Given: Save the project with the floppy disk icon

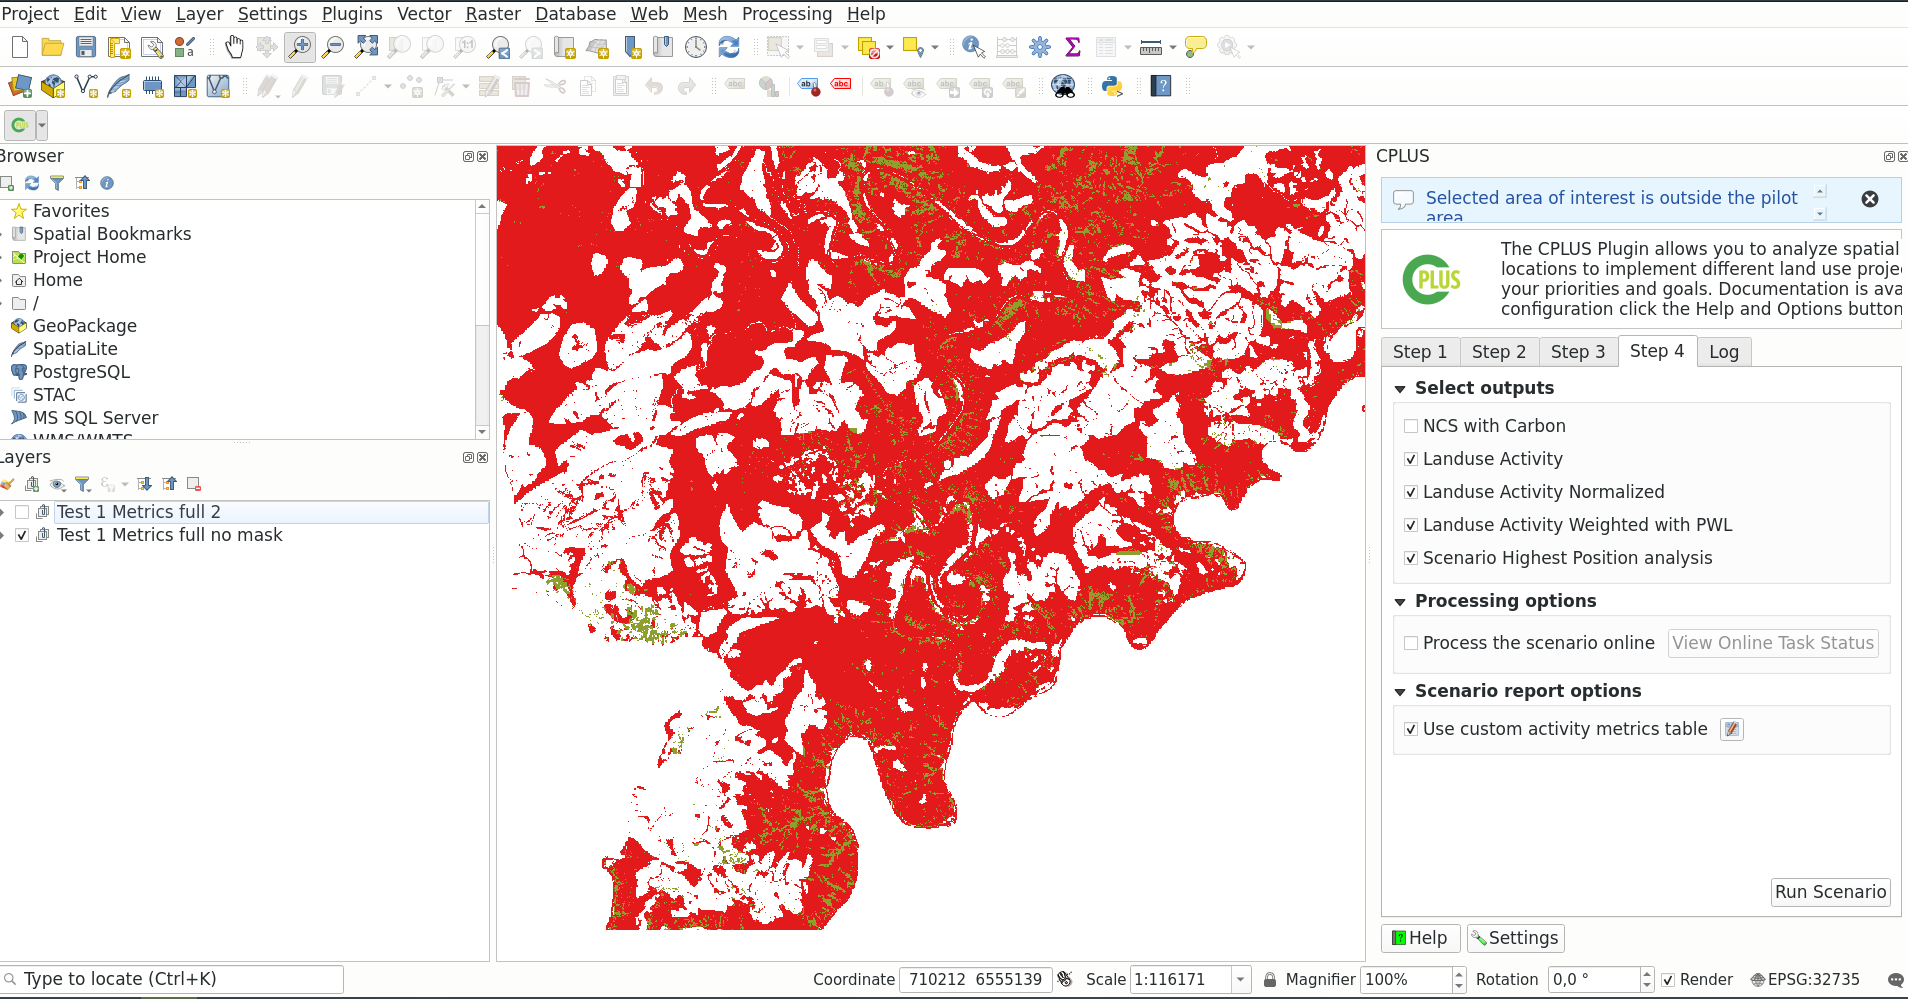Looking at the screenshot, I should coord(86,47).
